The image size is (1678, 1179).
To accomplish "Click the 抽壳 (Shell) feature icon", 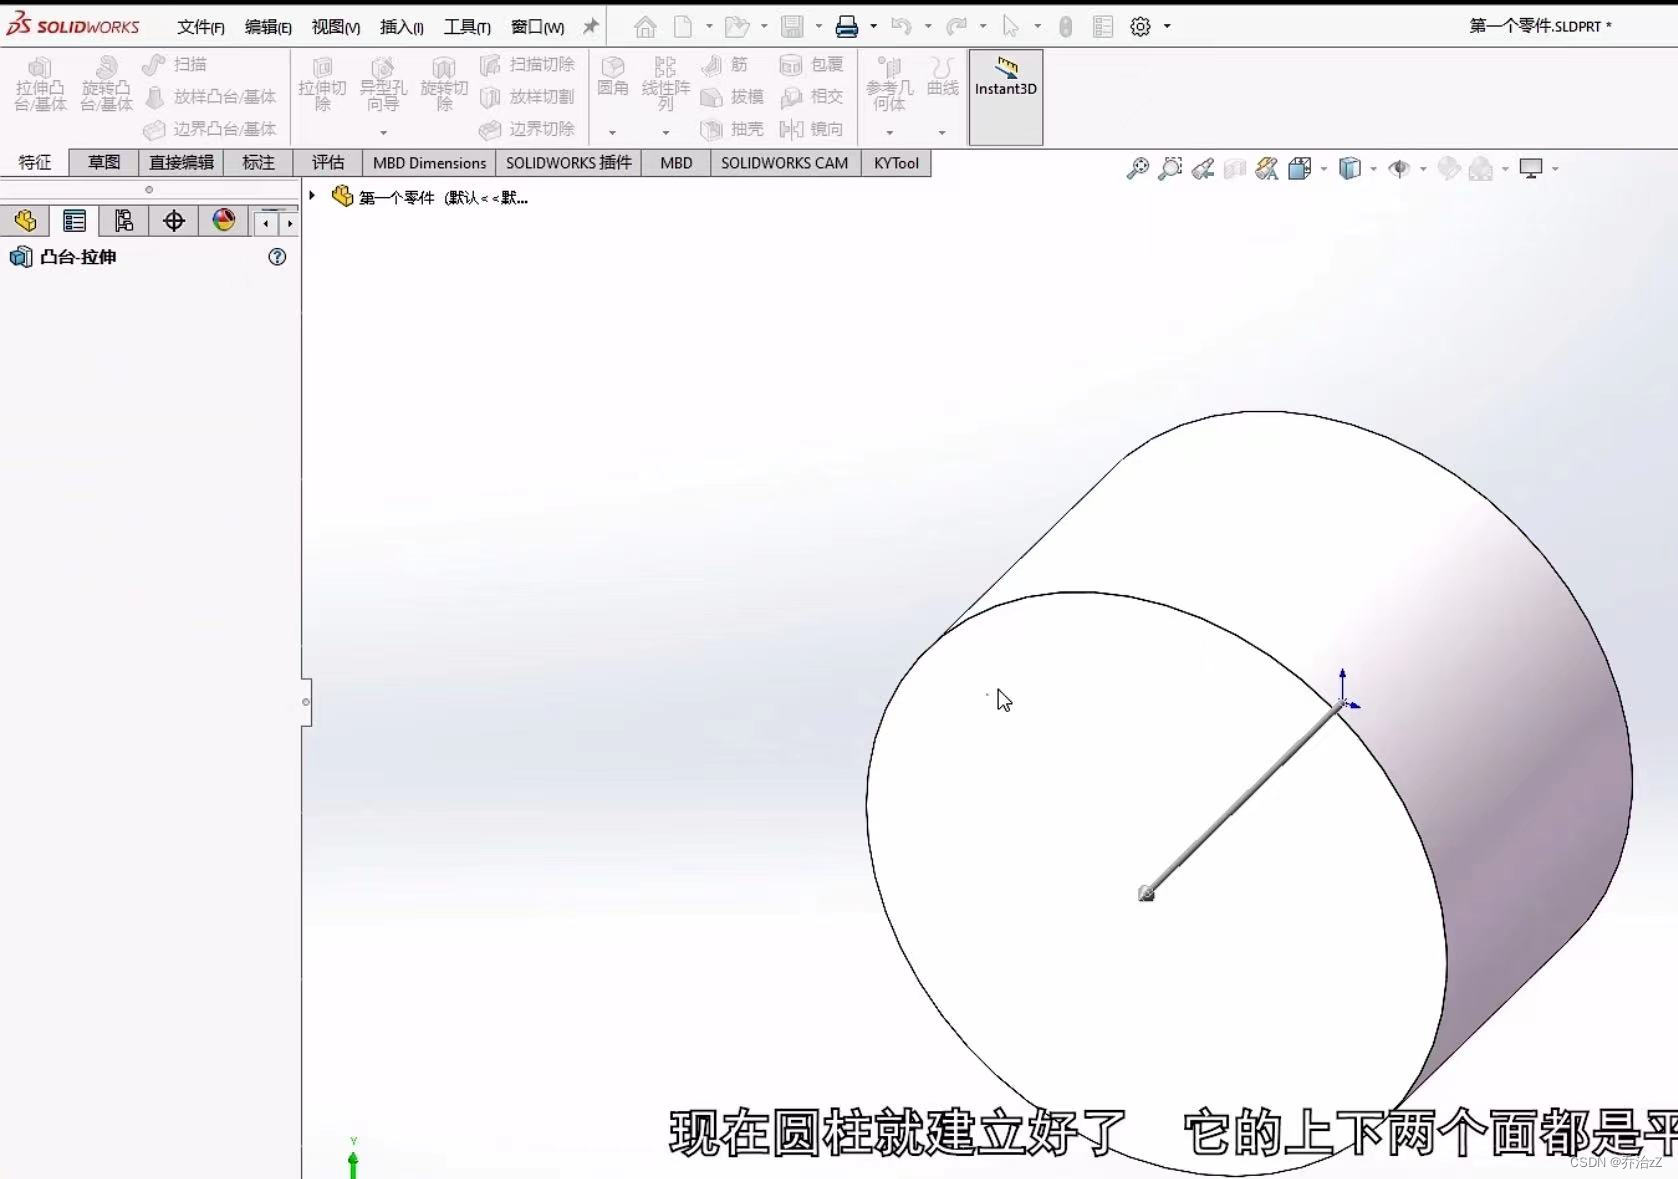I will tap(733, 129).
